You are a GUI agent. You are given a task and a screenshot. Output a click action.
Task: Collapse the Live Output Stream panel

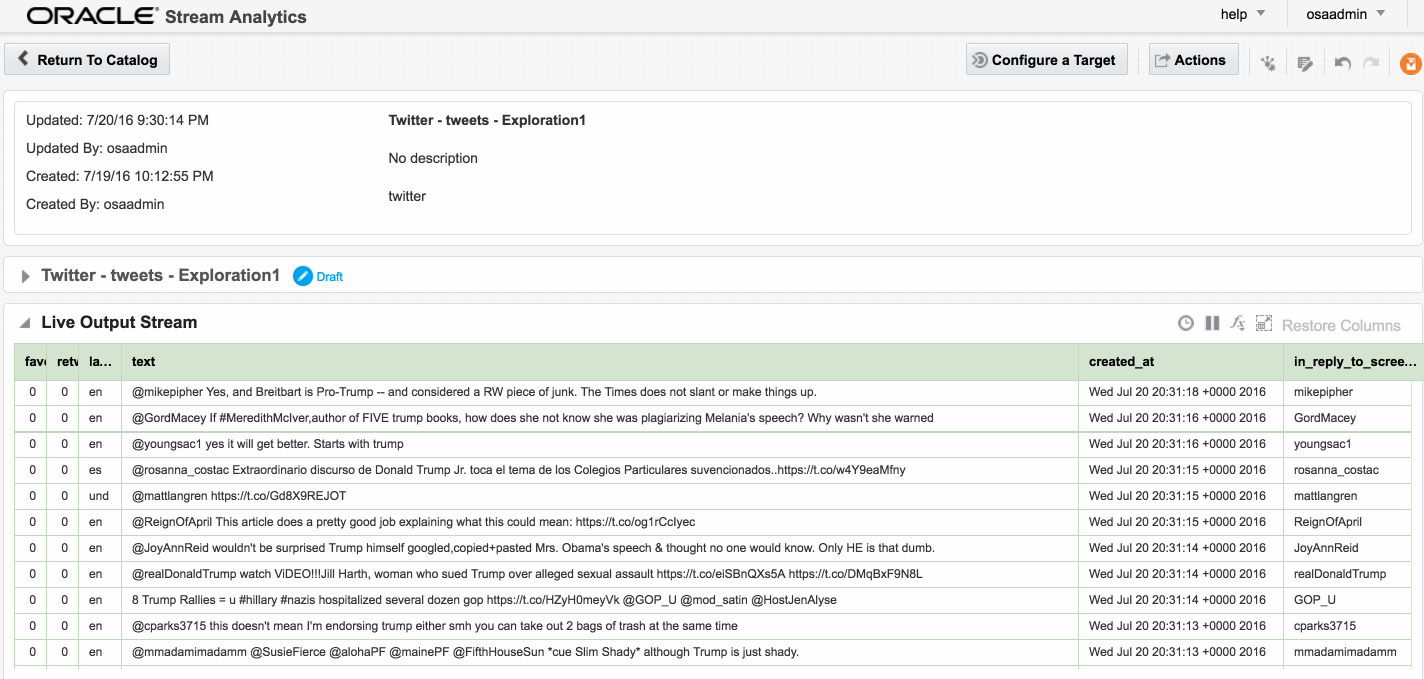[24, 323]
